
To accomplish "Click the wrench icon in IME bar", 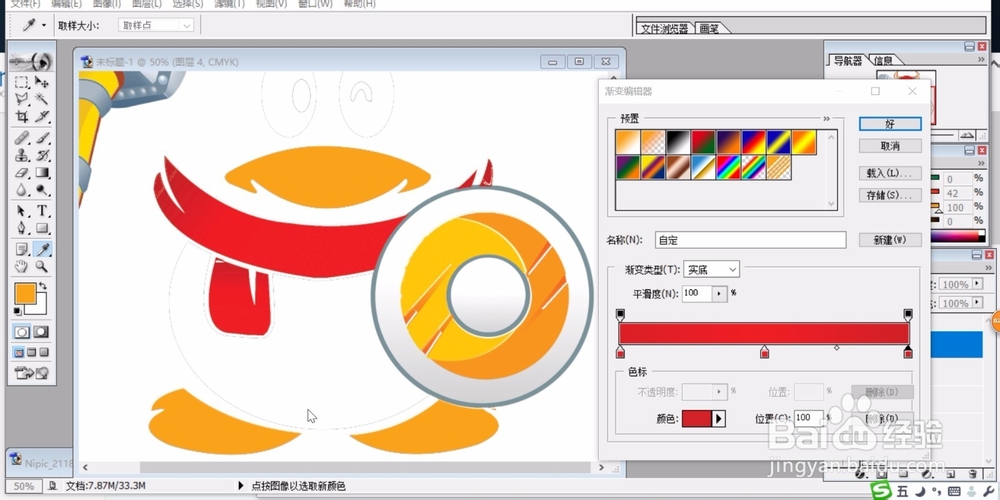I will tap(990, 490).
